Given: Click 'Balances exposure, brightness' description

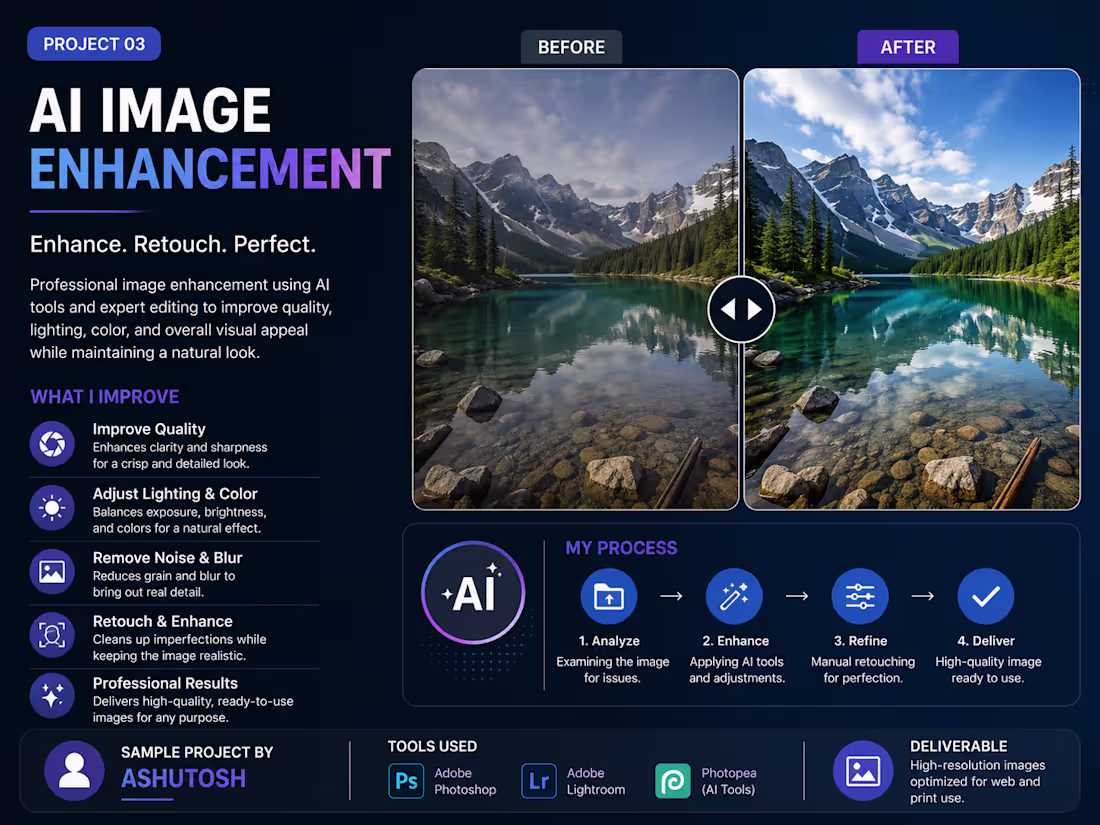Looking at the screenshot, I should (x=179, y=520).
